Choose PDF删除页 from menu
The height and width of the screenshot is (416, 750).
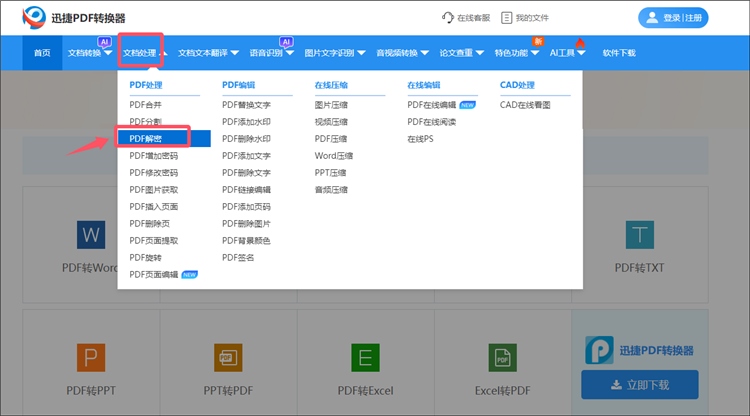click(x=149, y=224)
